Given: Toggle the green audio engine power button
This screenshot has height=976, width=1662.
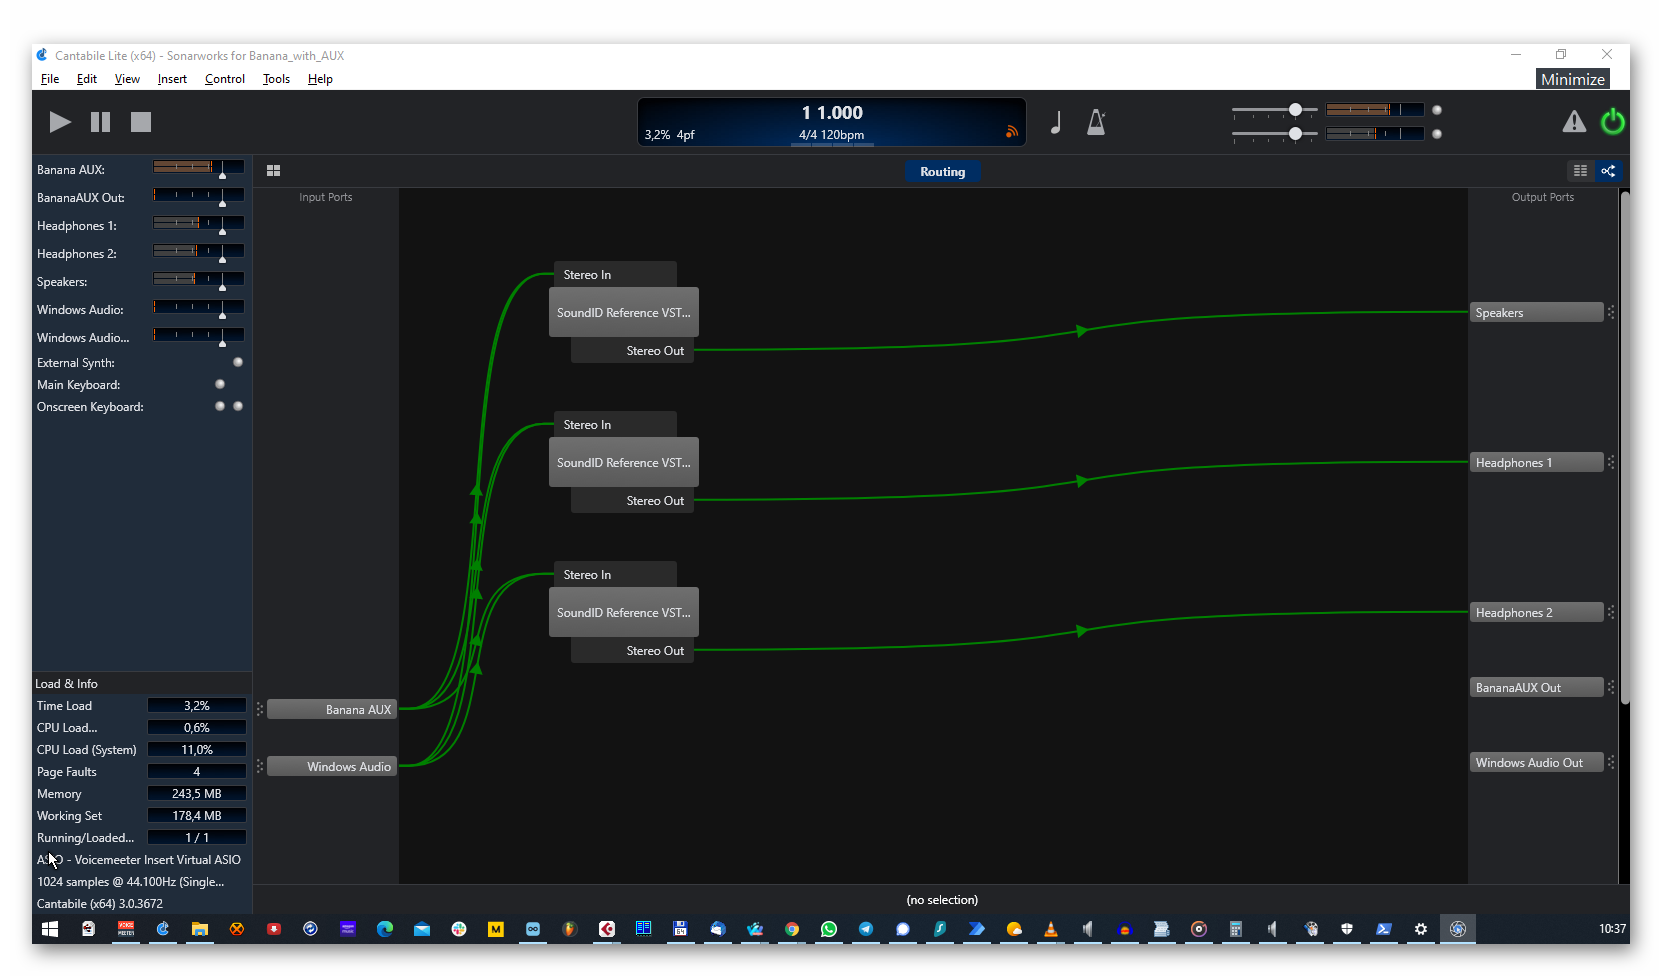Looking at the screenshot, I should (1612, 122).
